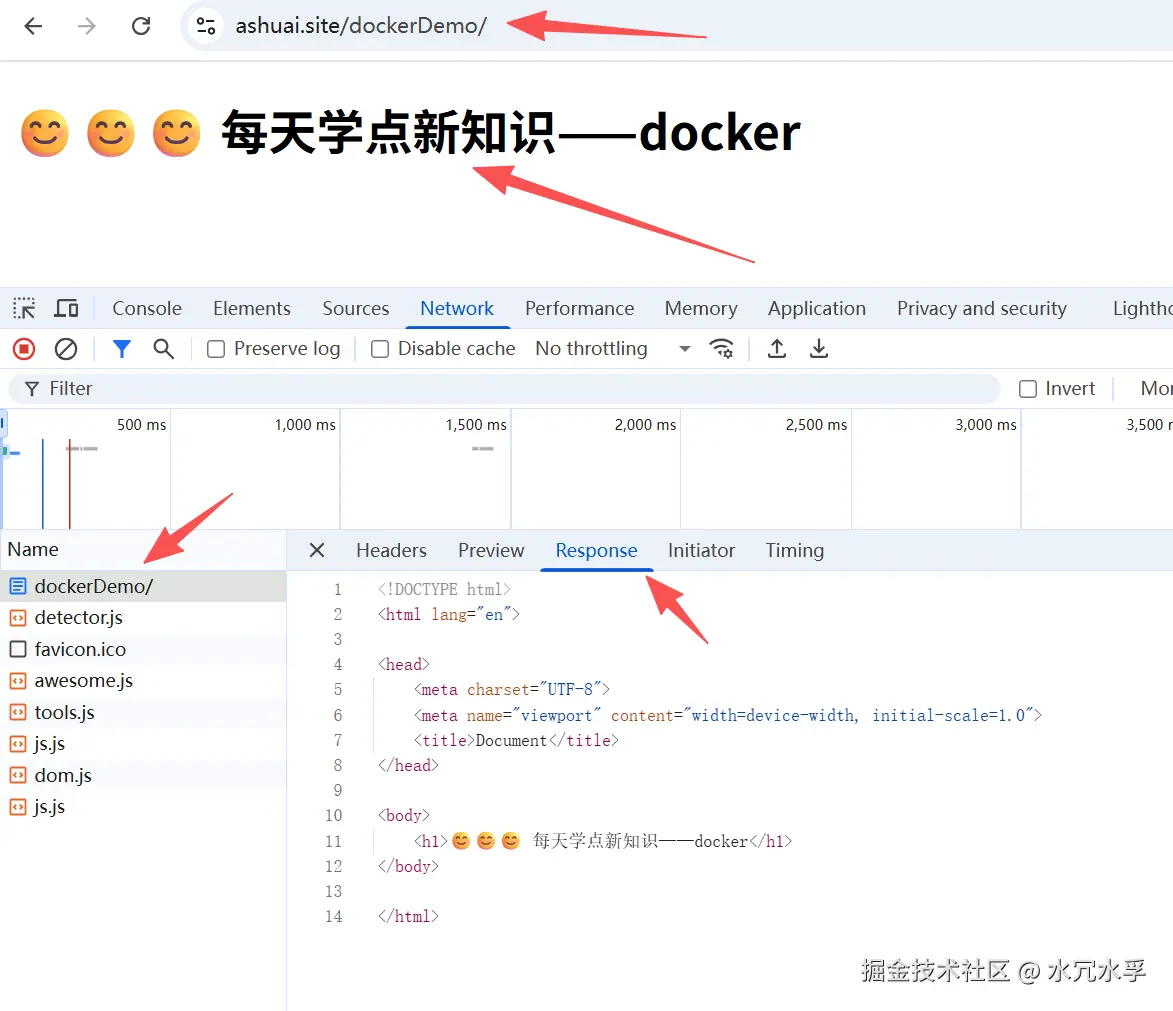1173x1011 pixels.
Task: Click the <title>Document</title> response line
Action: pyautogui.click(x=516, y=740)
